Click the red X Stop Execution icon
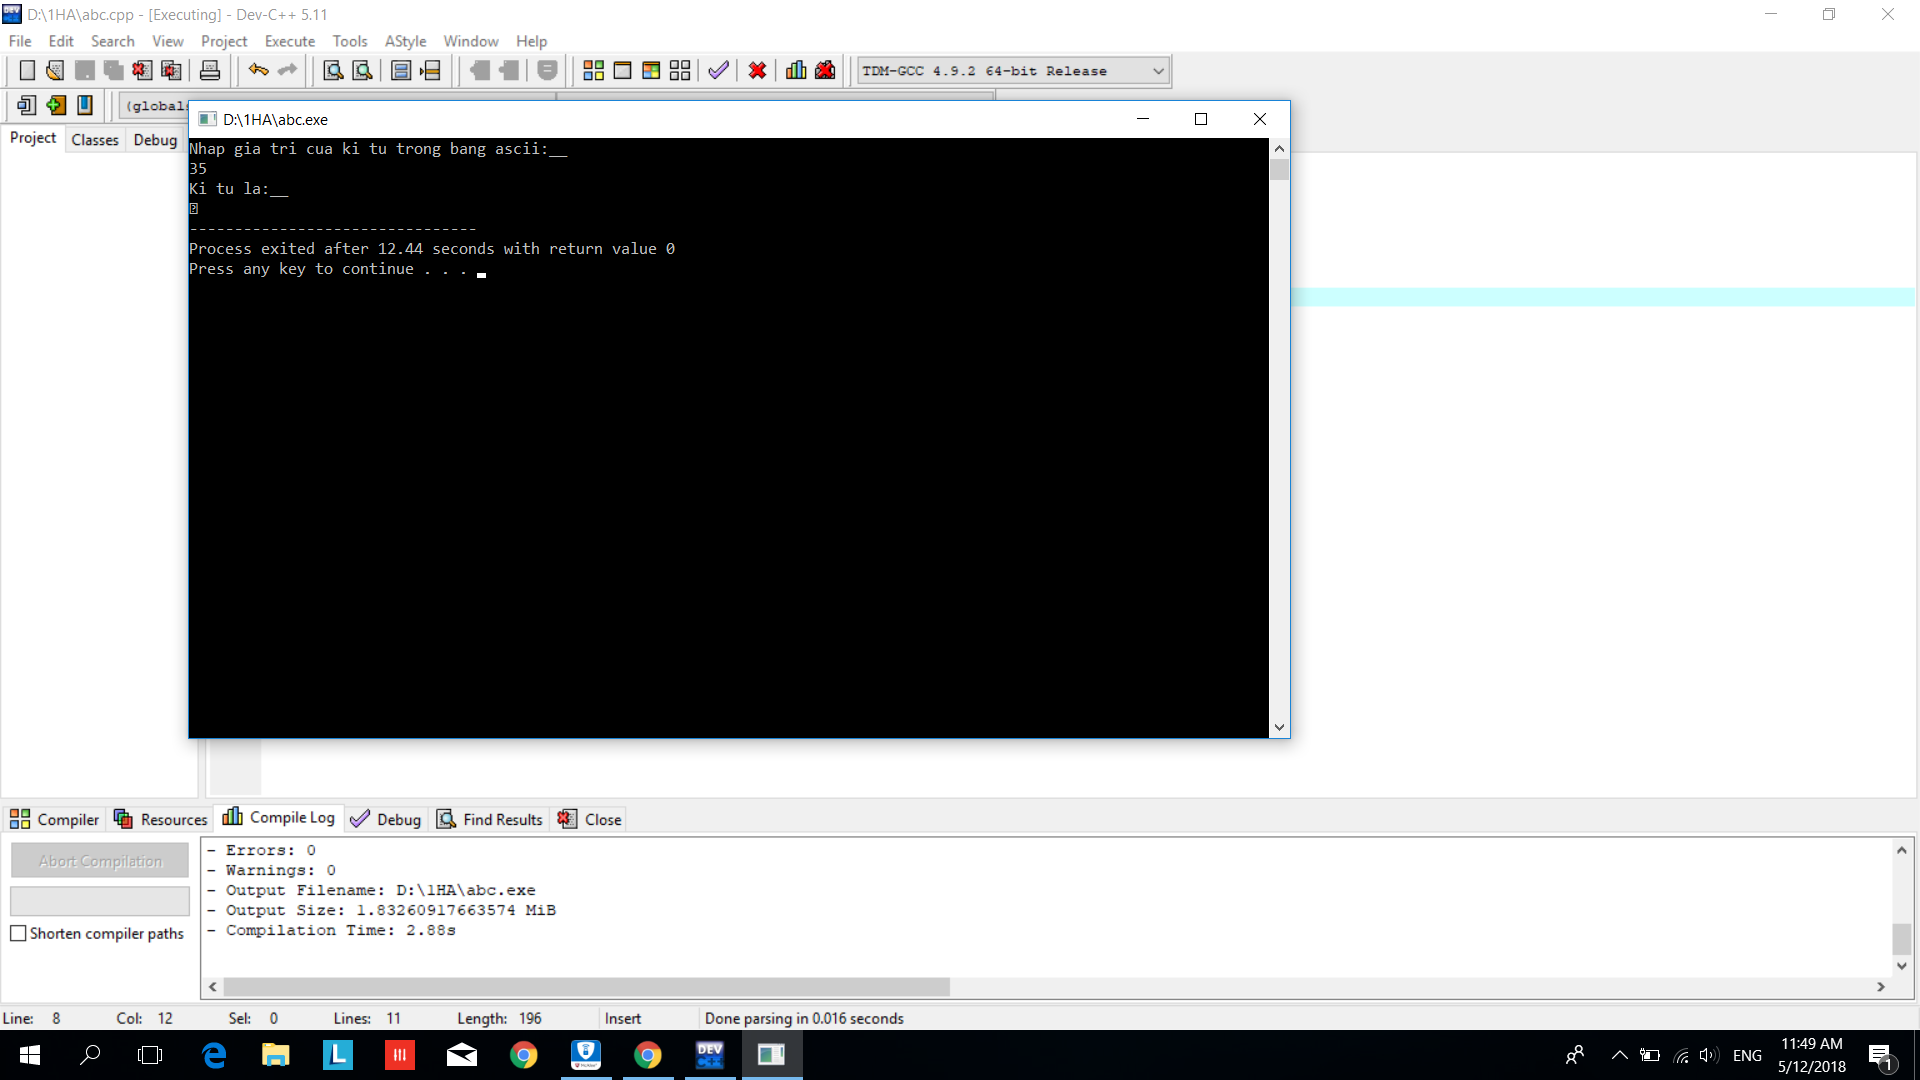Screen dimensions: 1920x1080 (x=757, y=70)
